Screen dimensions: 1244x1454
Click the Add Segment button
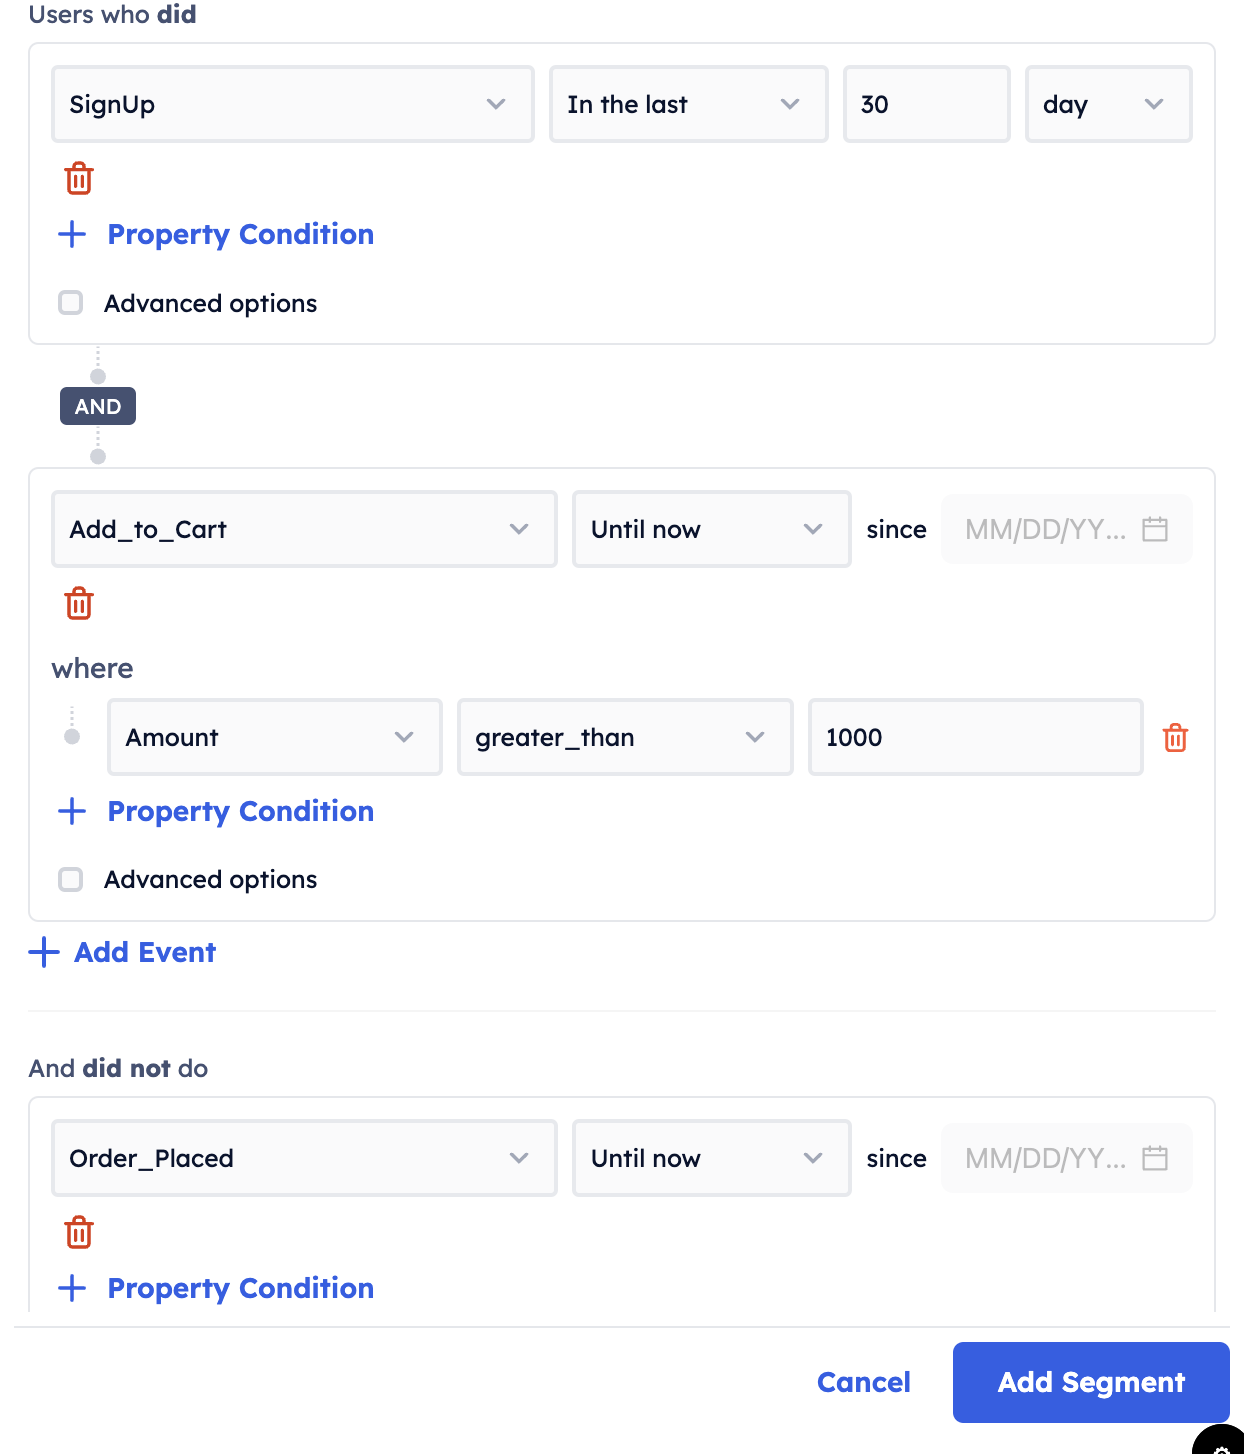point(1090,1382)
